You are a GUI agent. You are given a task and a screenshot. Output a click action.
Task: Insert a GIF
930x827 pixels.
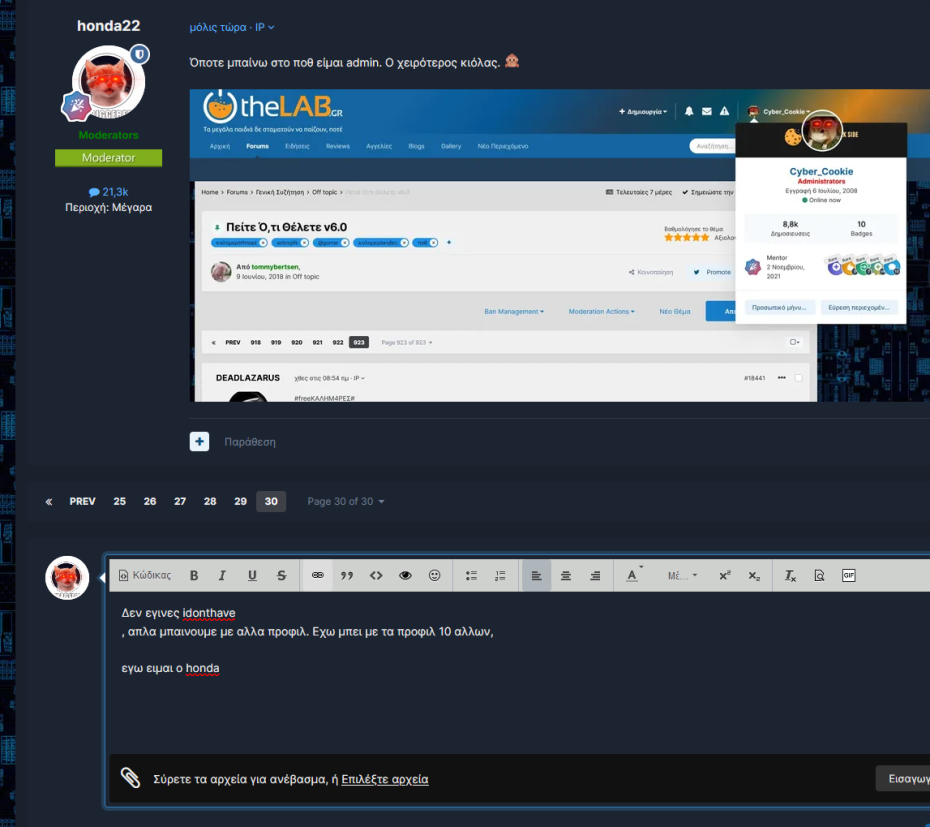[849, 575]
